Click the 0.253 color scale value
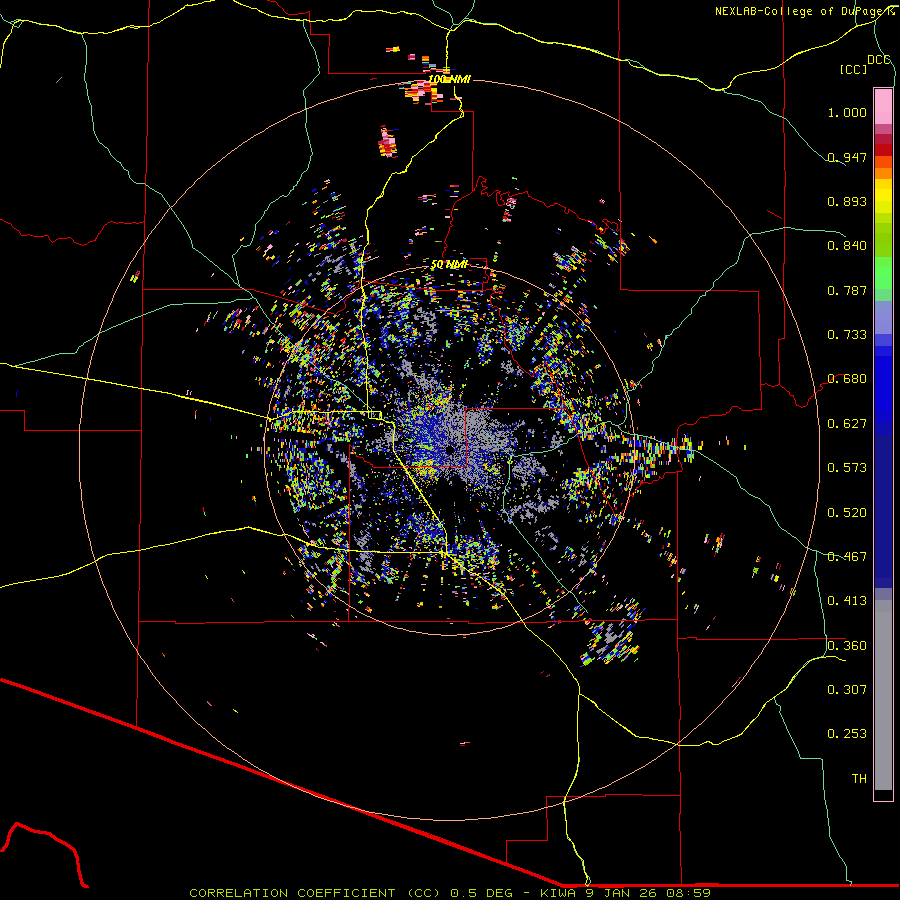 [847, 734]
